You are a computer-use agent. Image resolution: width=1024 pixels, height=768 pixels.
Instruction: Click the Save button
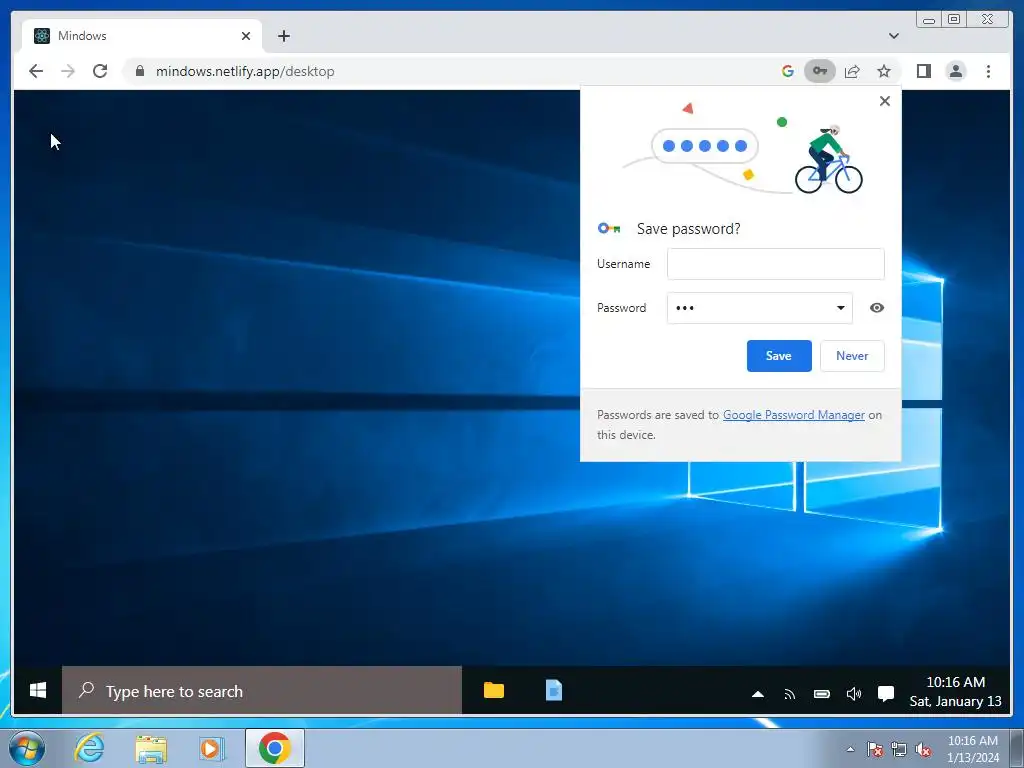[779, 356]
